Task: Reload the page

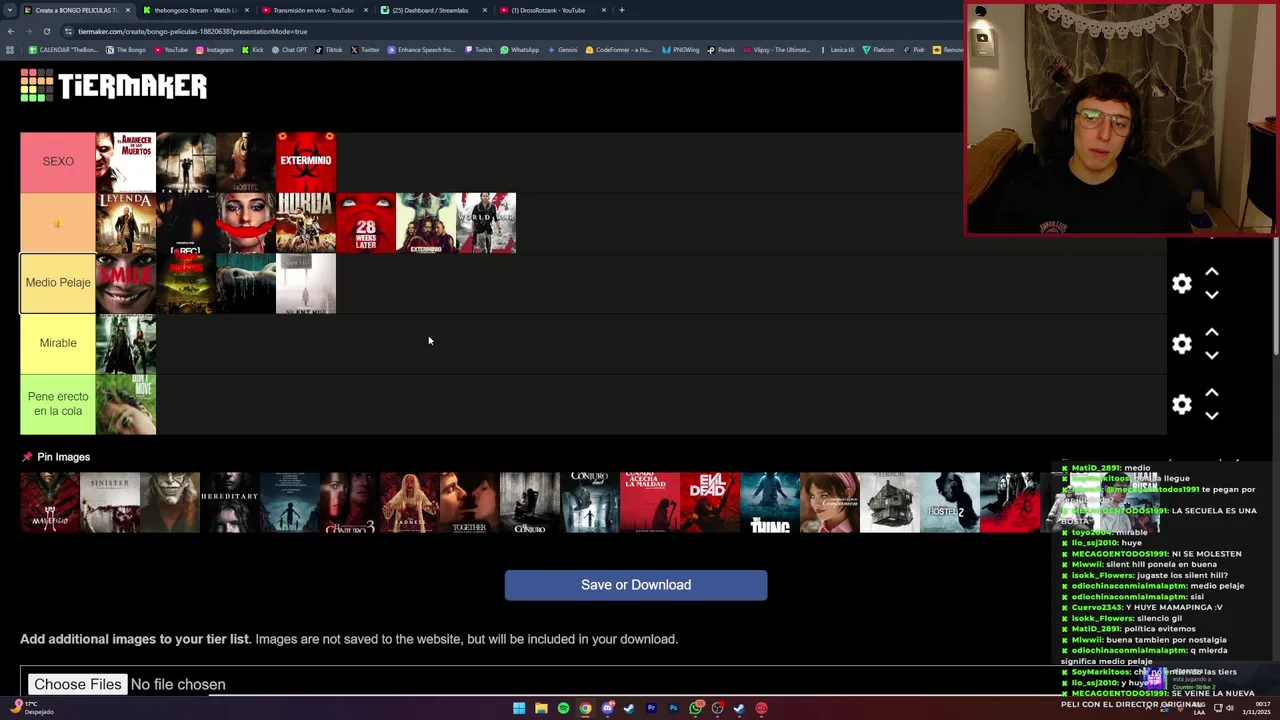Action: pos(46,31)
